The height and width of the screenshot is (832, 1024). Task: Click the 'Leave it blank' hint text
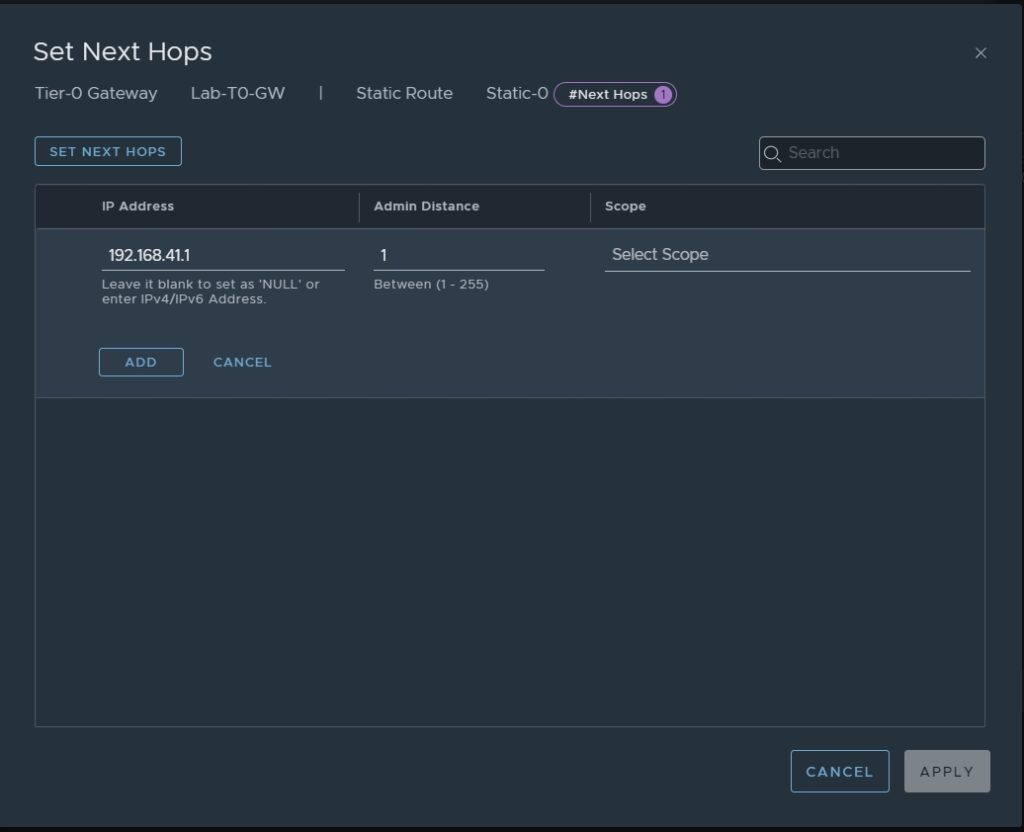(210, 292)
